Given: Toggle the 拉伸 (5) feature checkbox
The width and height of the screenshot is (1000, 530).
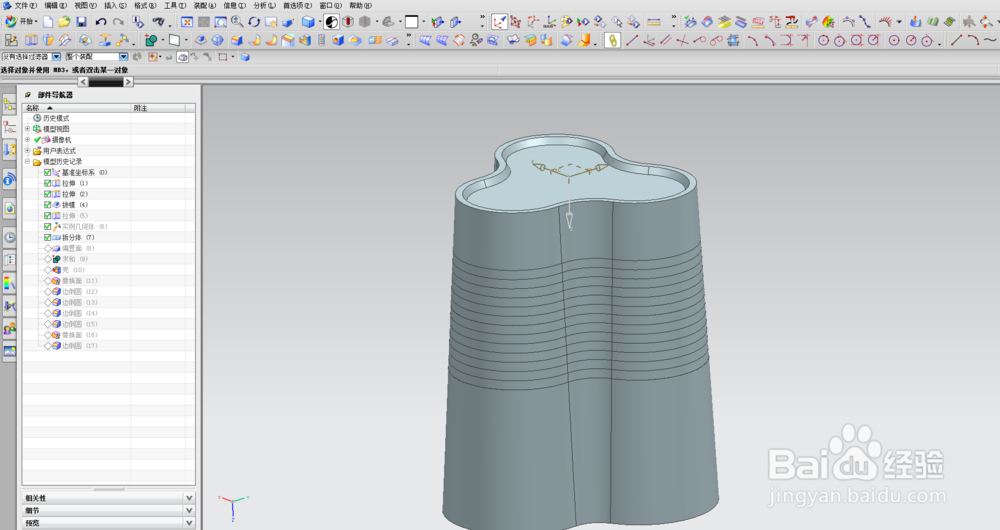Looking at the screenshot, I should pyautogui.click(x=47, y=216).
